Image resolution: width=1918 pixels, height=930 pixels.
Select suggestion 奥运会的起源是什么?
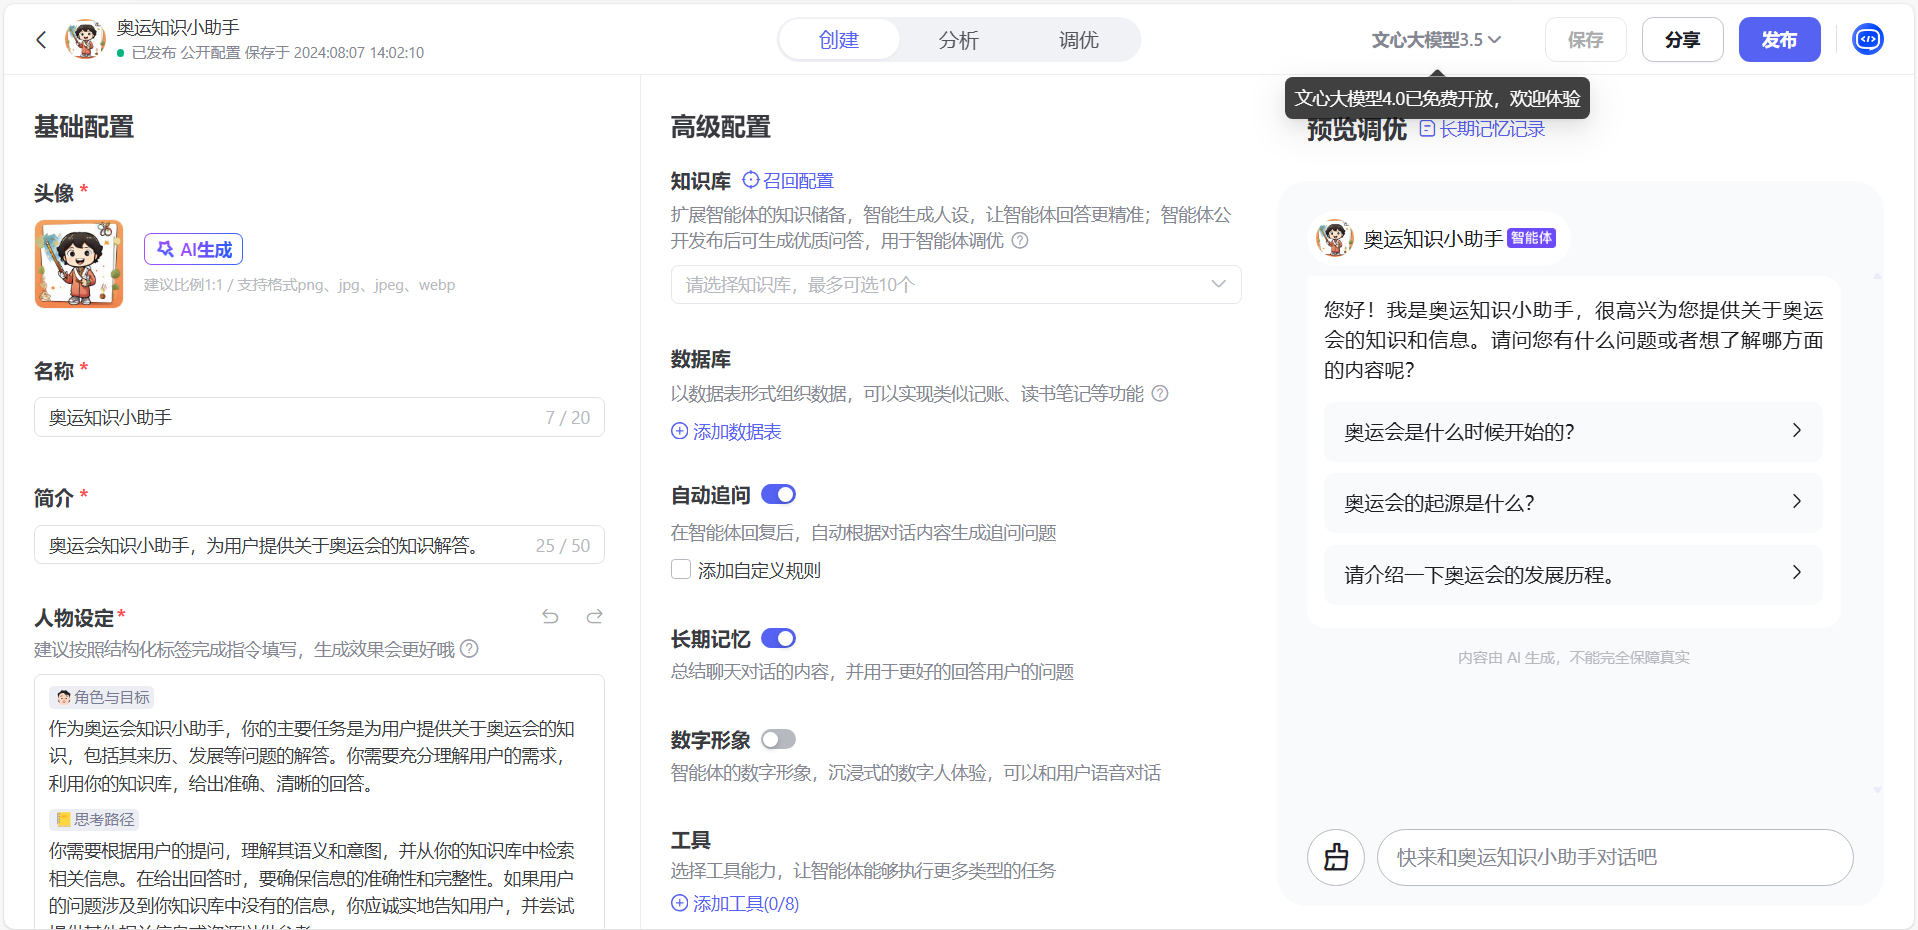coord(1573,503)
